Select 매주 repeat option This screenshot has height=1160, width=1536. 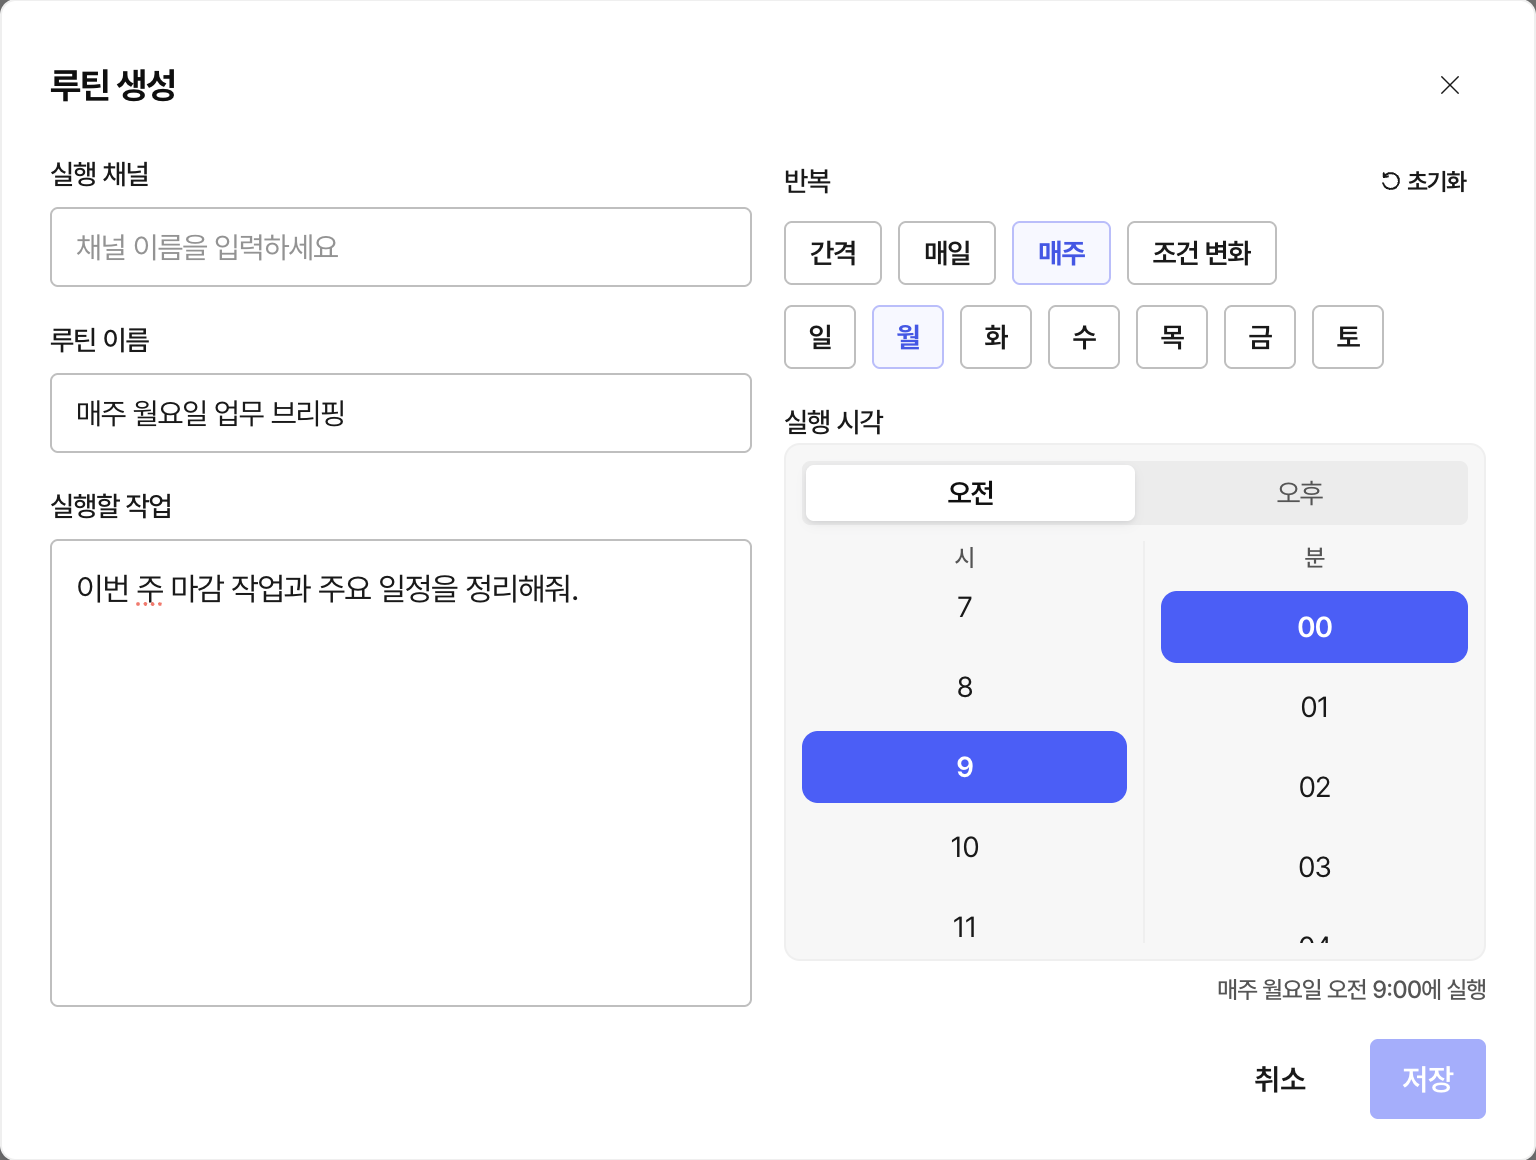point(1062,253)
